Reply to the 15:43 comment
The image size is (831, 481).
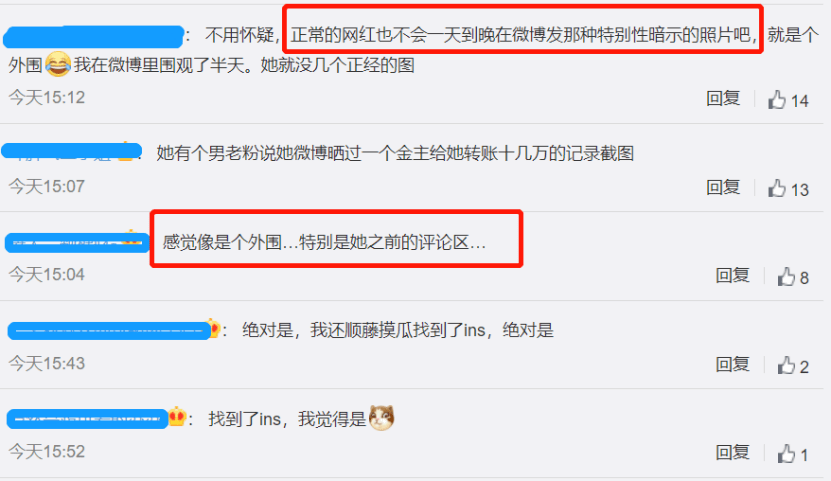pyautogui.click(x=732, y=364)
